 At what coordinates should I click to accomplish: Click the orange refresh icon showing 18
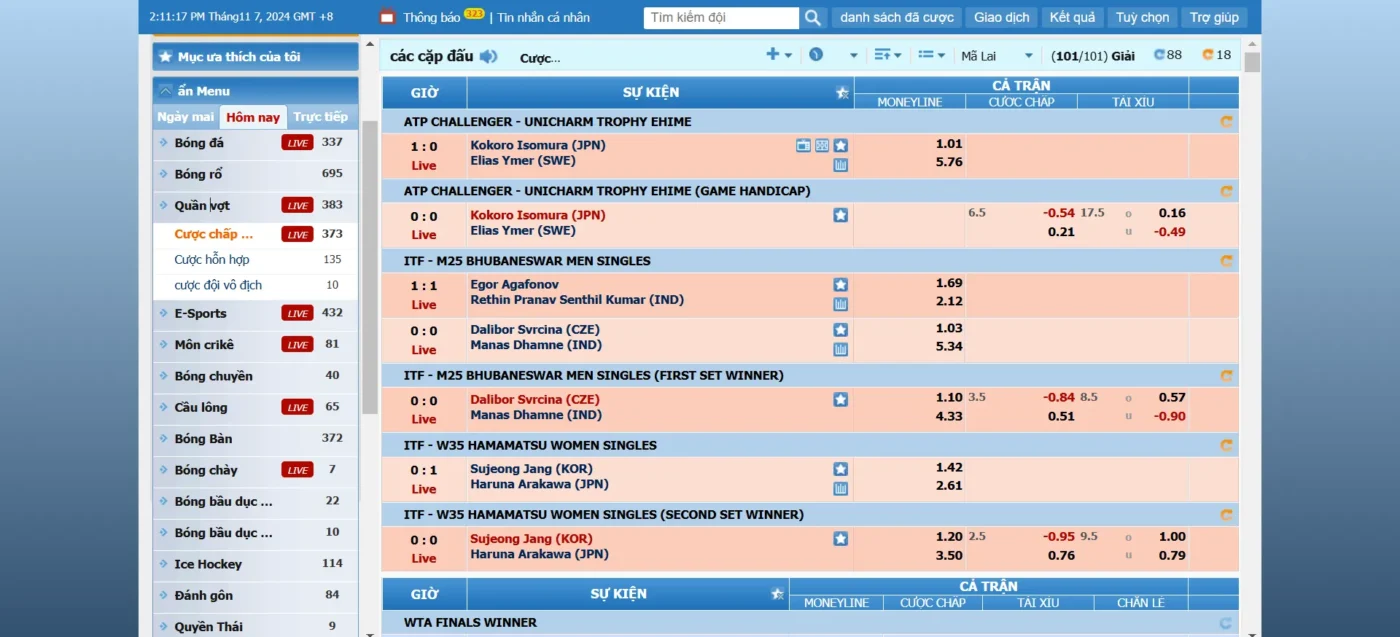click(x=1208, y=55)
